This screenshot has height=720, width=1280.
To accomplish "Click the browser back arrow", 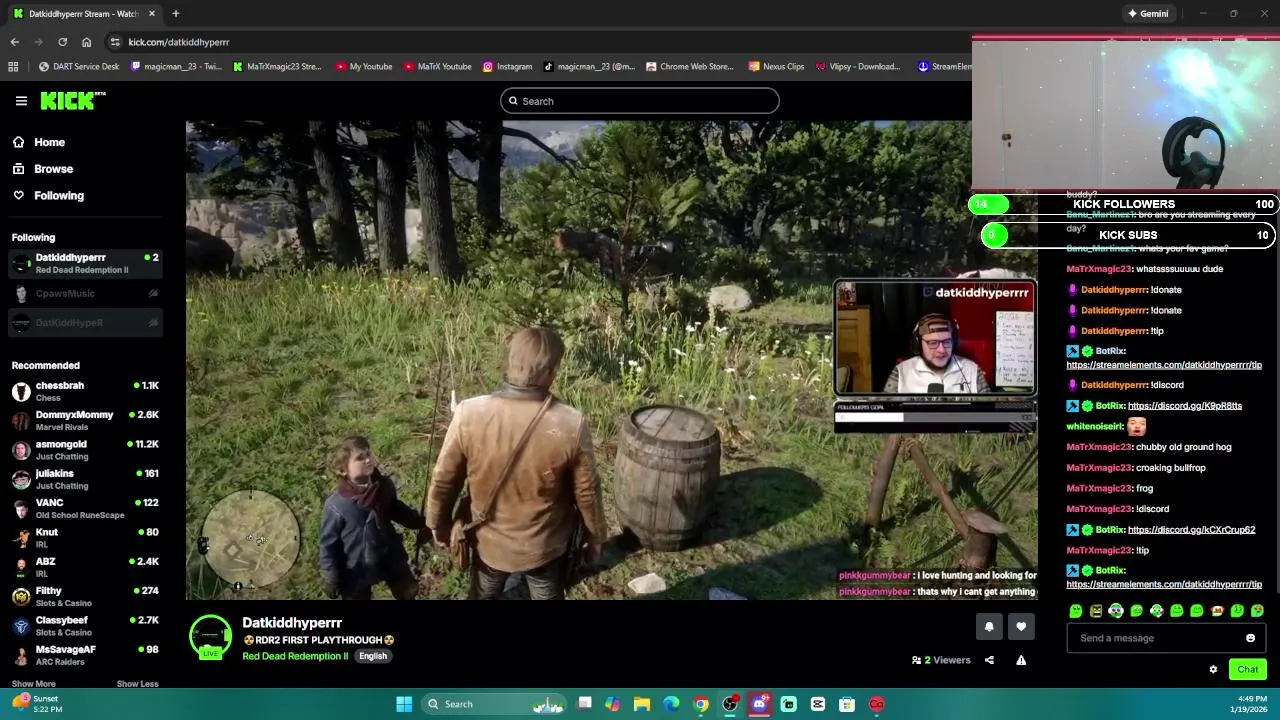I will pyautogui.click(x=14, y=42).
